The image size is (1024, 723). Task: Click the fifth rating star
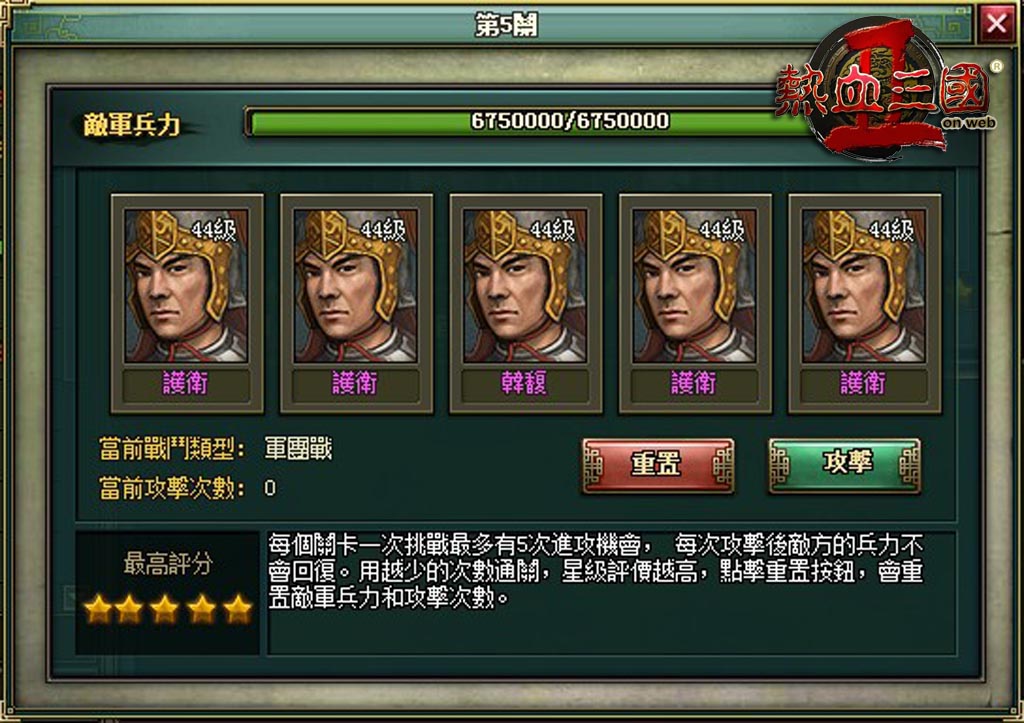[237, 609]
